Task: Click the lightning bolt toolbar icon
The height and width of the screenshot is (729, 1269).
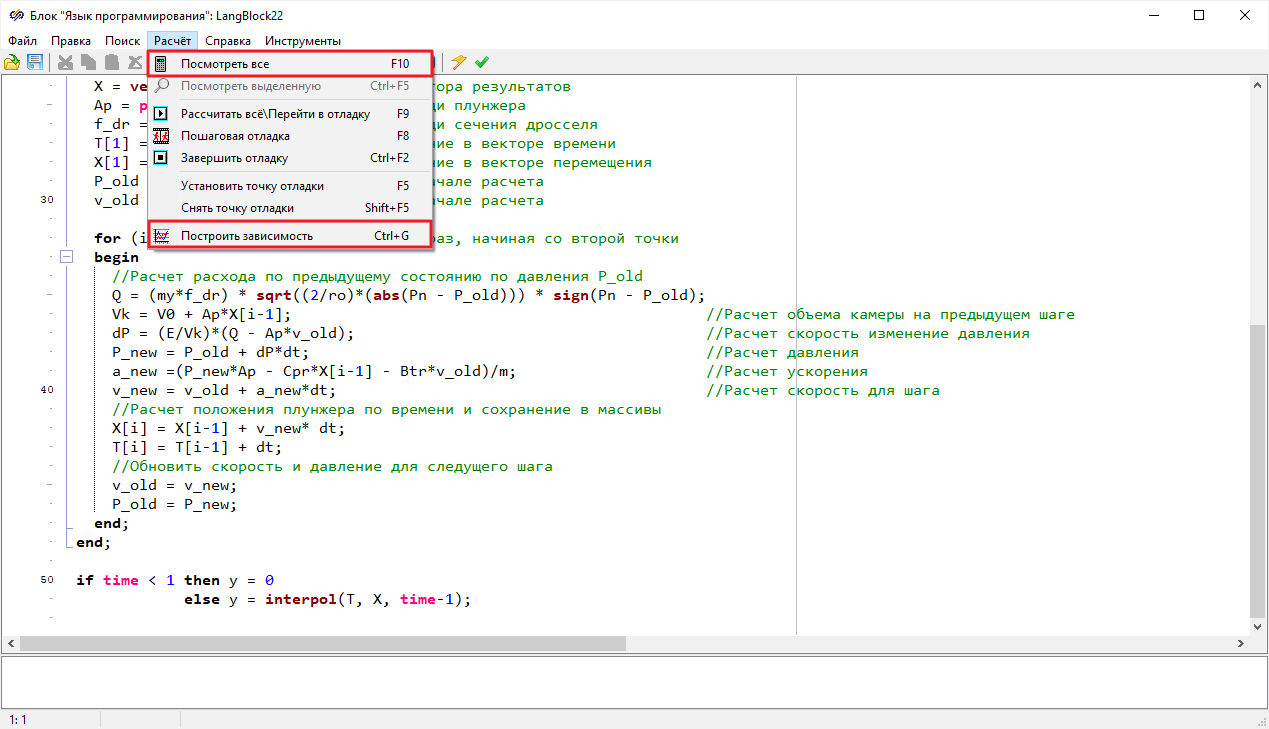Action: coord(459,63)
